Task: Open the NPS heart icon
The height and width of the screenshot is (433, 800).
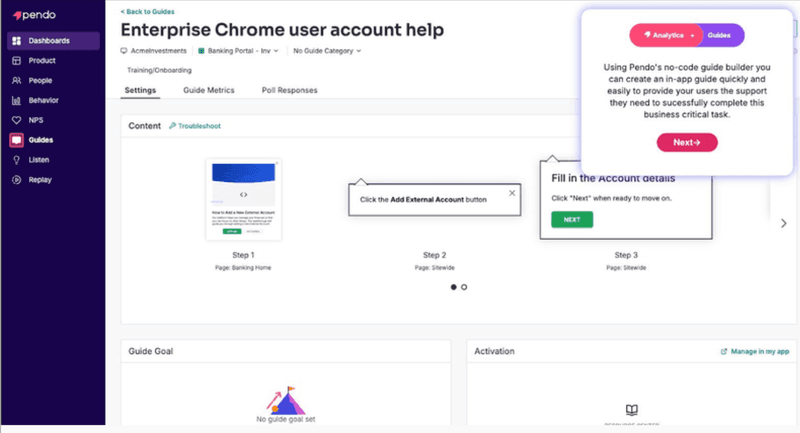Action: coord(16,120)
